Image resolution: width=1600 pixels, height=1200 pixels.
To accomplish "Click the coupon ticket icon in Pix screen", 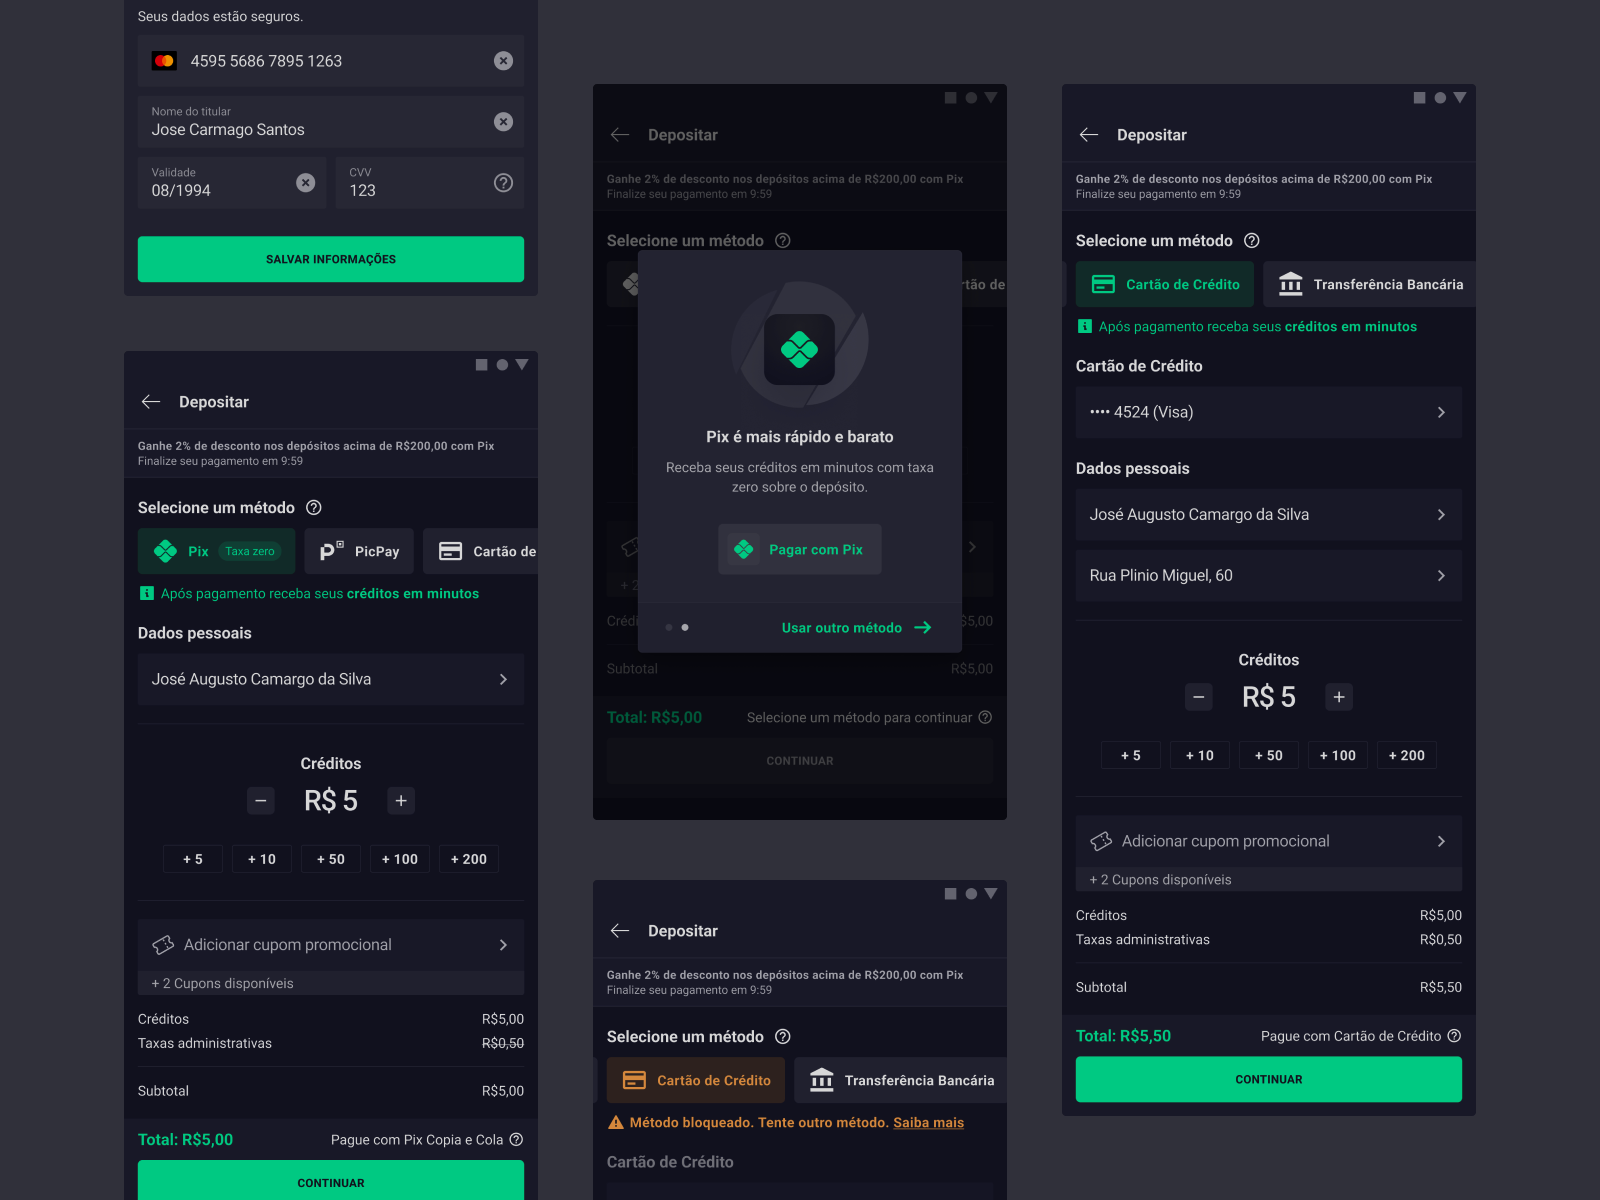I will click(163, 945).
